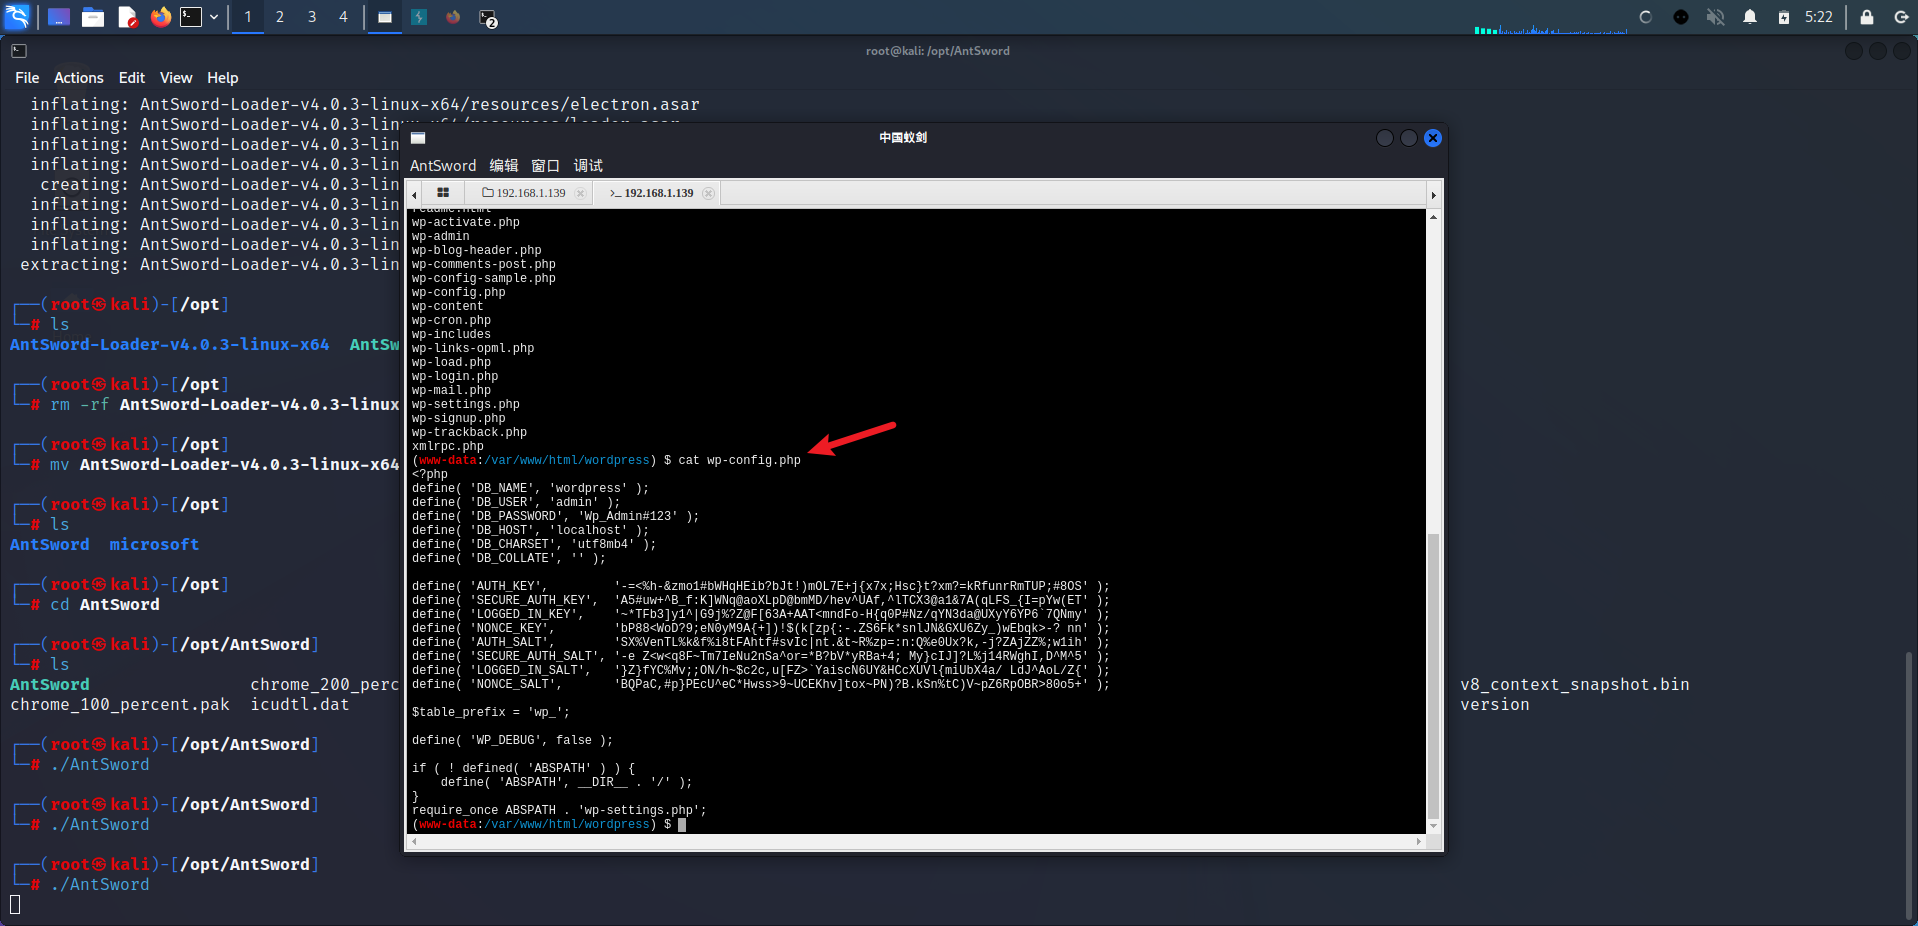Open the black round tray icon

coord(1681,17)
